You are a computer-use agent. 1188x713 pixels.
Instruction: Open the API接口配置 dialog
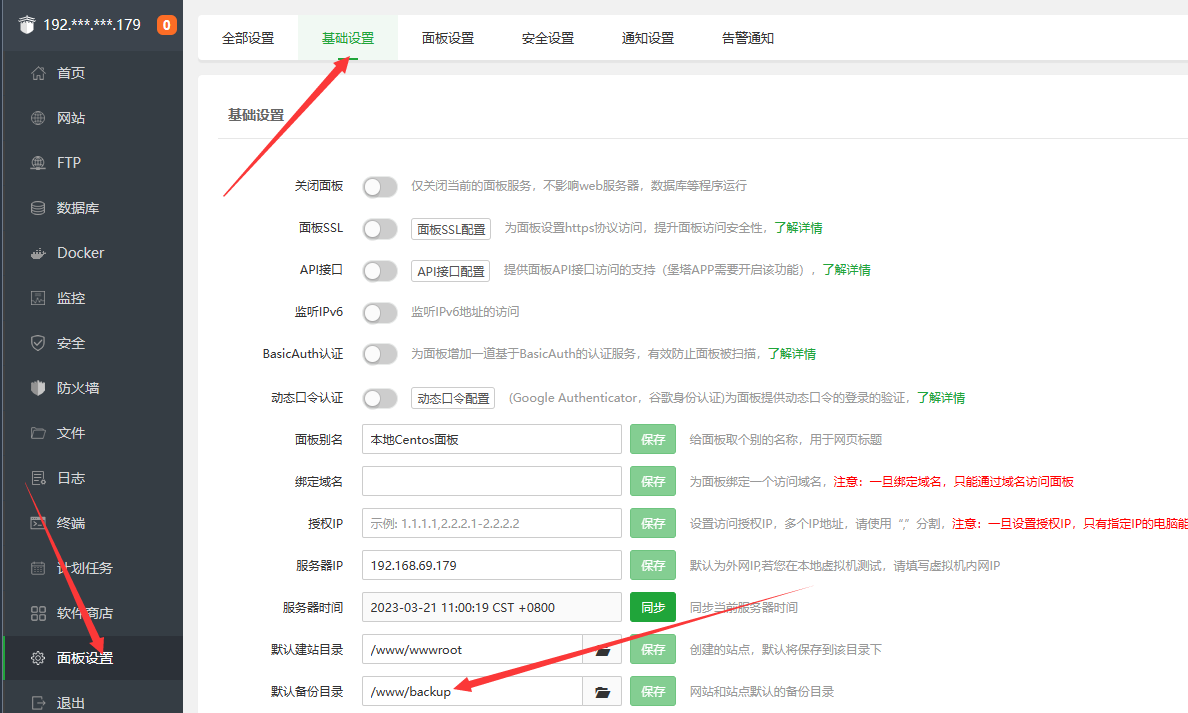450,270
